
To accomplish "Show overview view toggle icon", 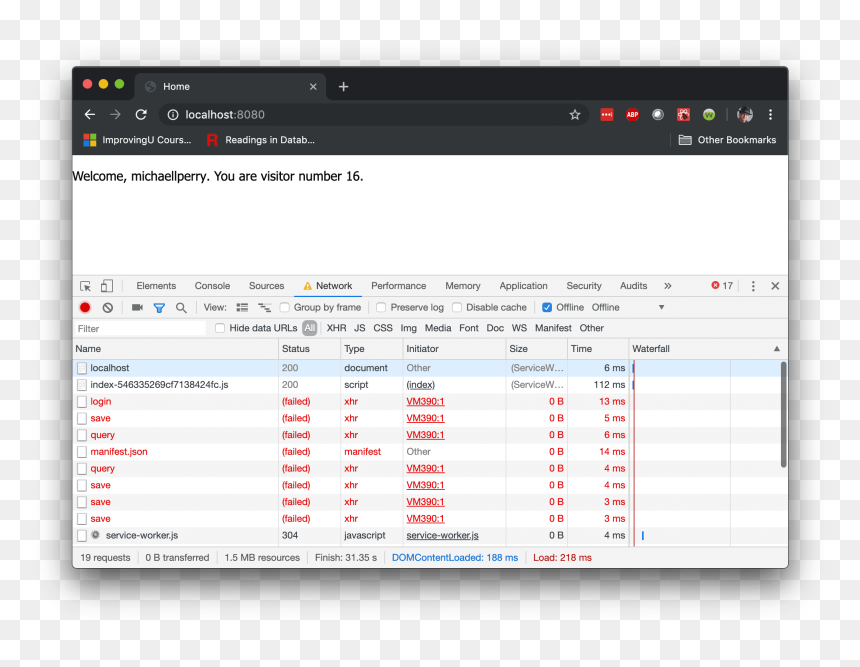I will point(265,308).
